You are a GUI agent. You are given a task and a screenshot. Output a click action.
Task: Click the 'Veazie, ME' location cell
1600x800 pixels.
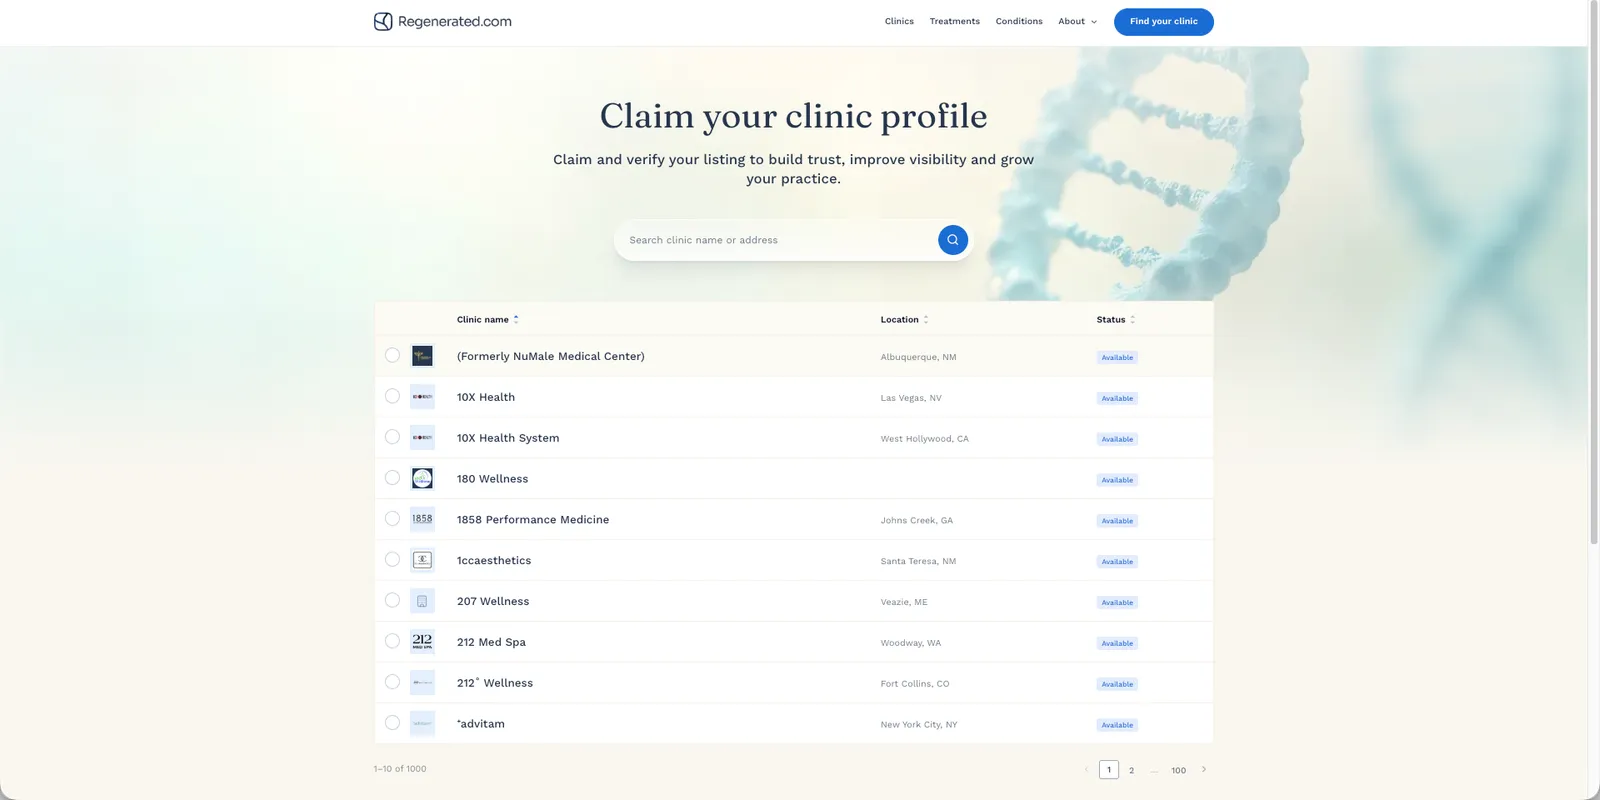tap(904, 602)
